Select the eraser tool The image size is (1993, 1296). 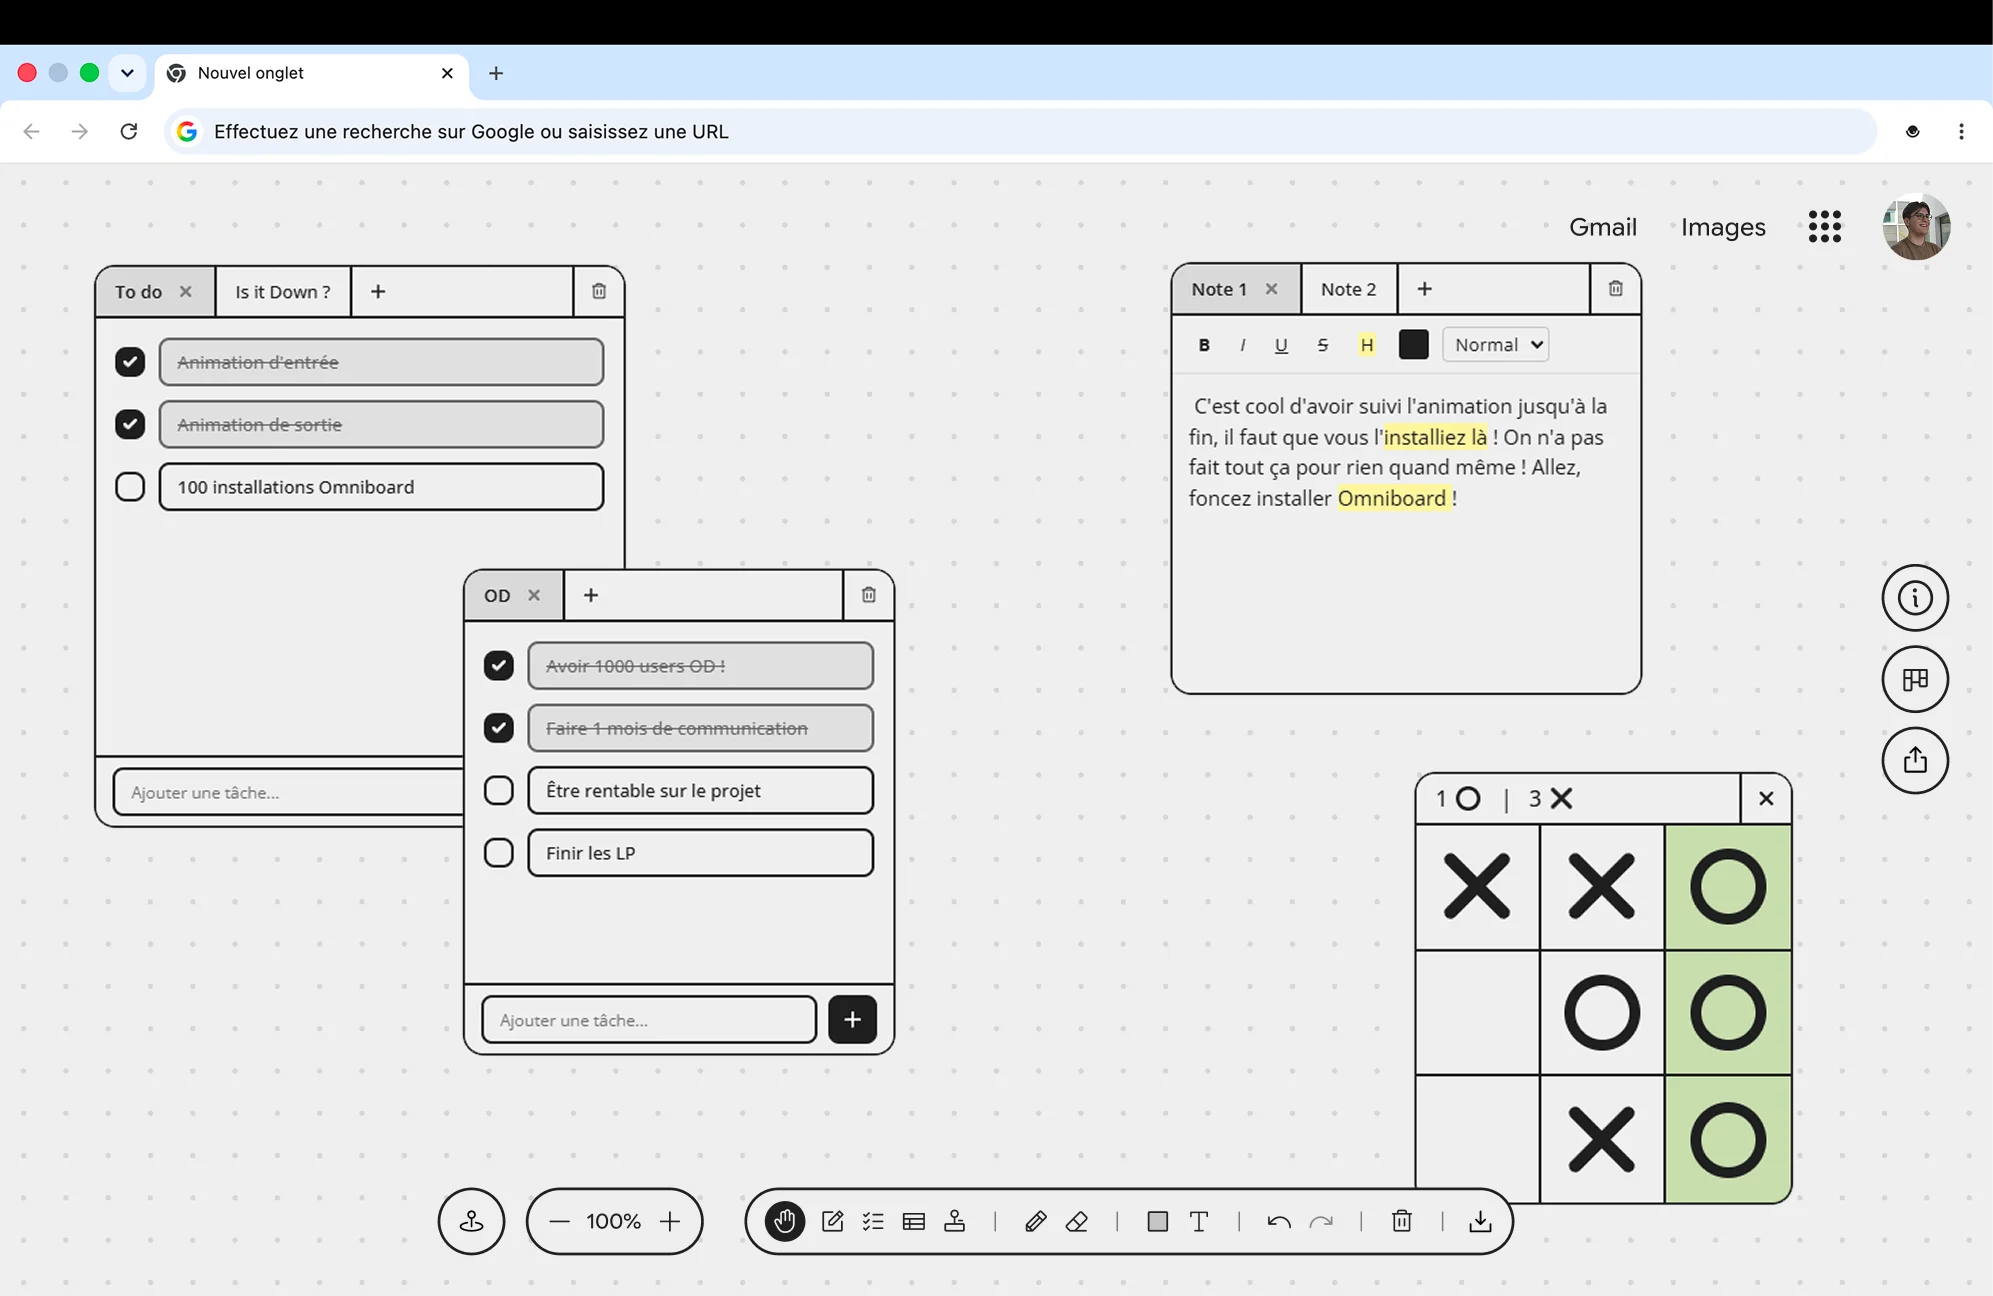pyautogui.click(x=1077, y=1221)
